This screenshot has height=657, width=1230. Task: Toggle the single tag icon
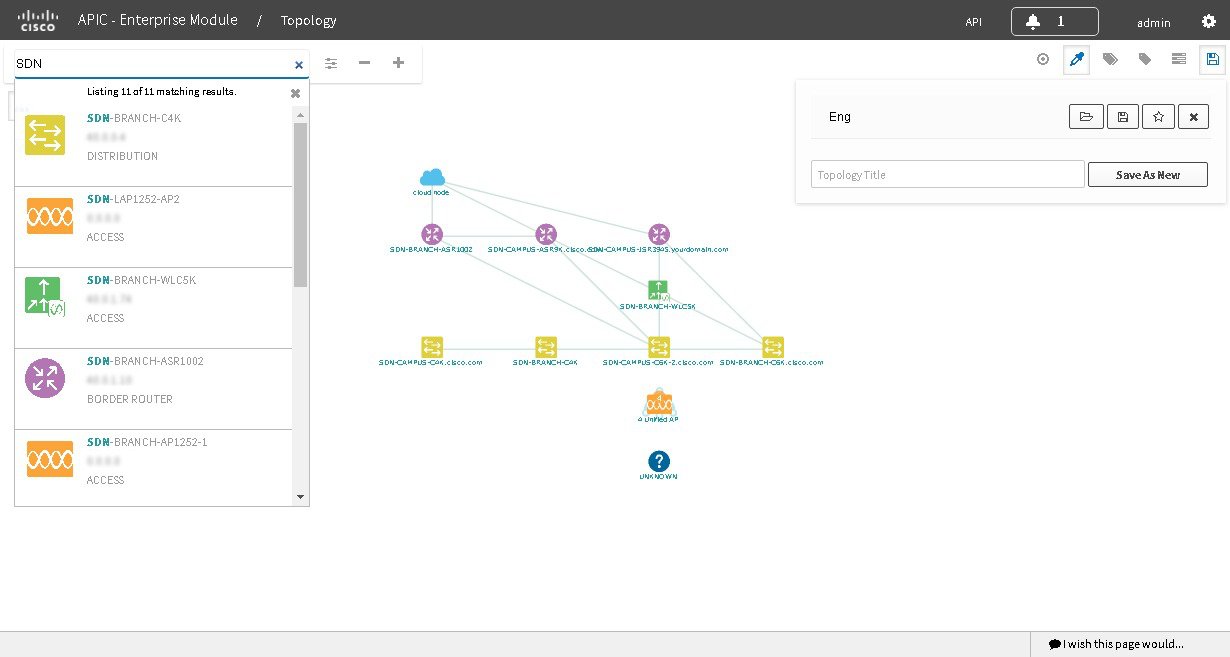pos(1145,60)
